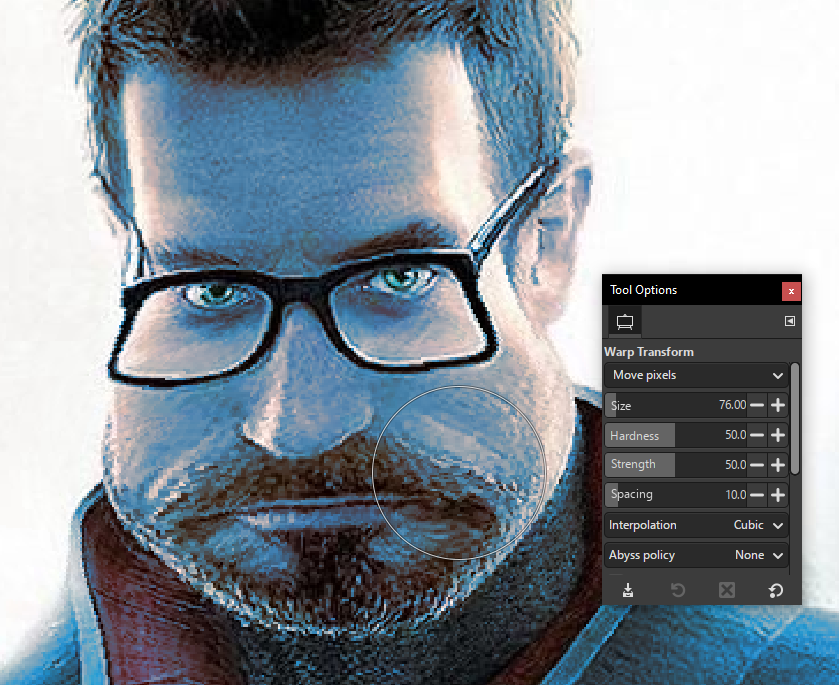Click the Hardness slider
The width and height of the screenshot is (839, 685).
click(676, 435)
